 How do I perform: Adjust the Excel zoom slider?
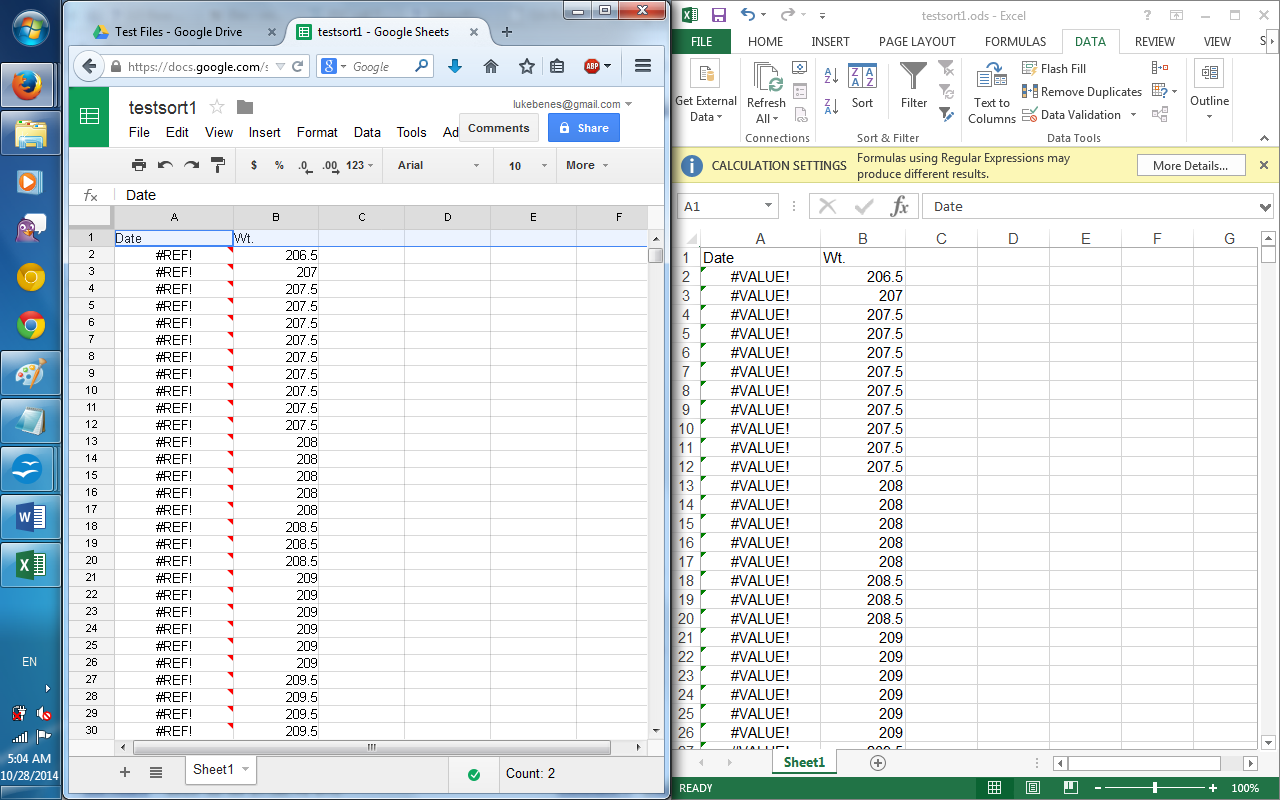1155,788
